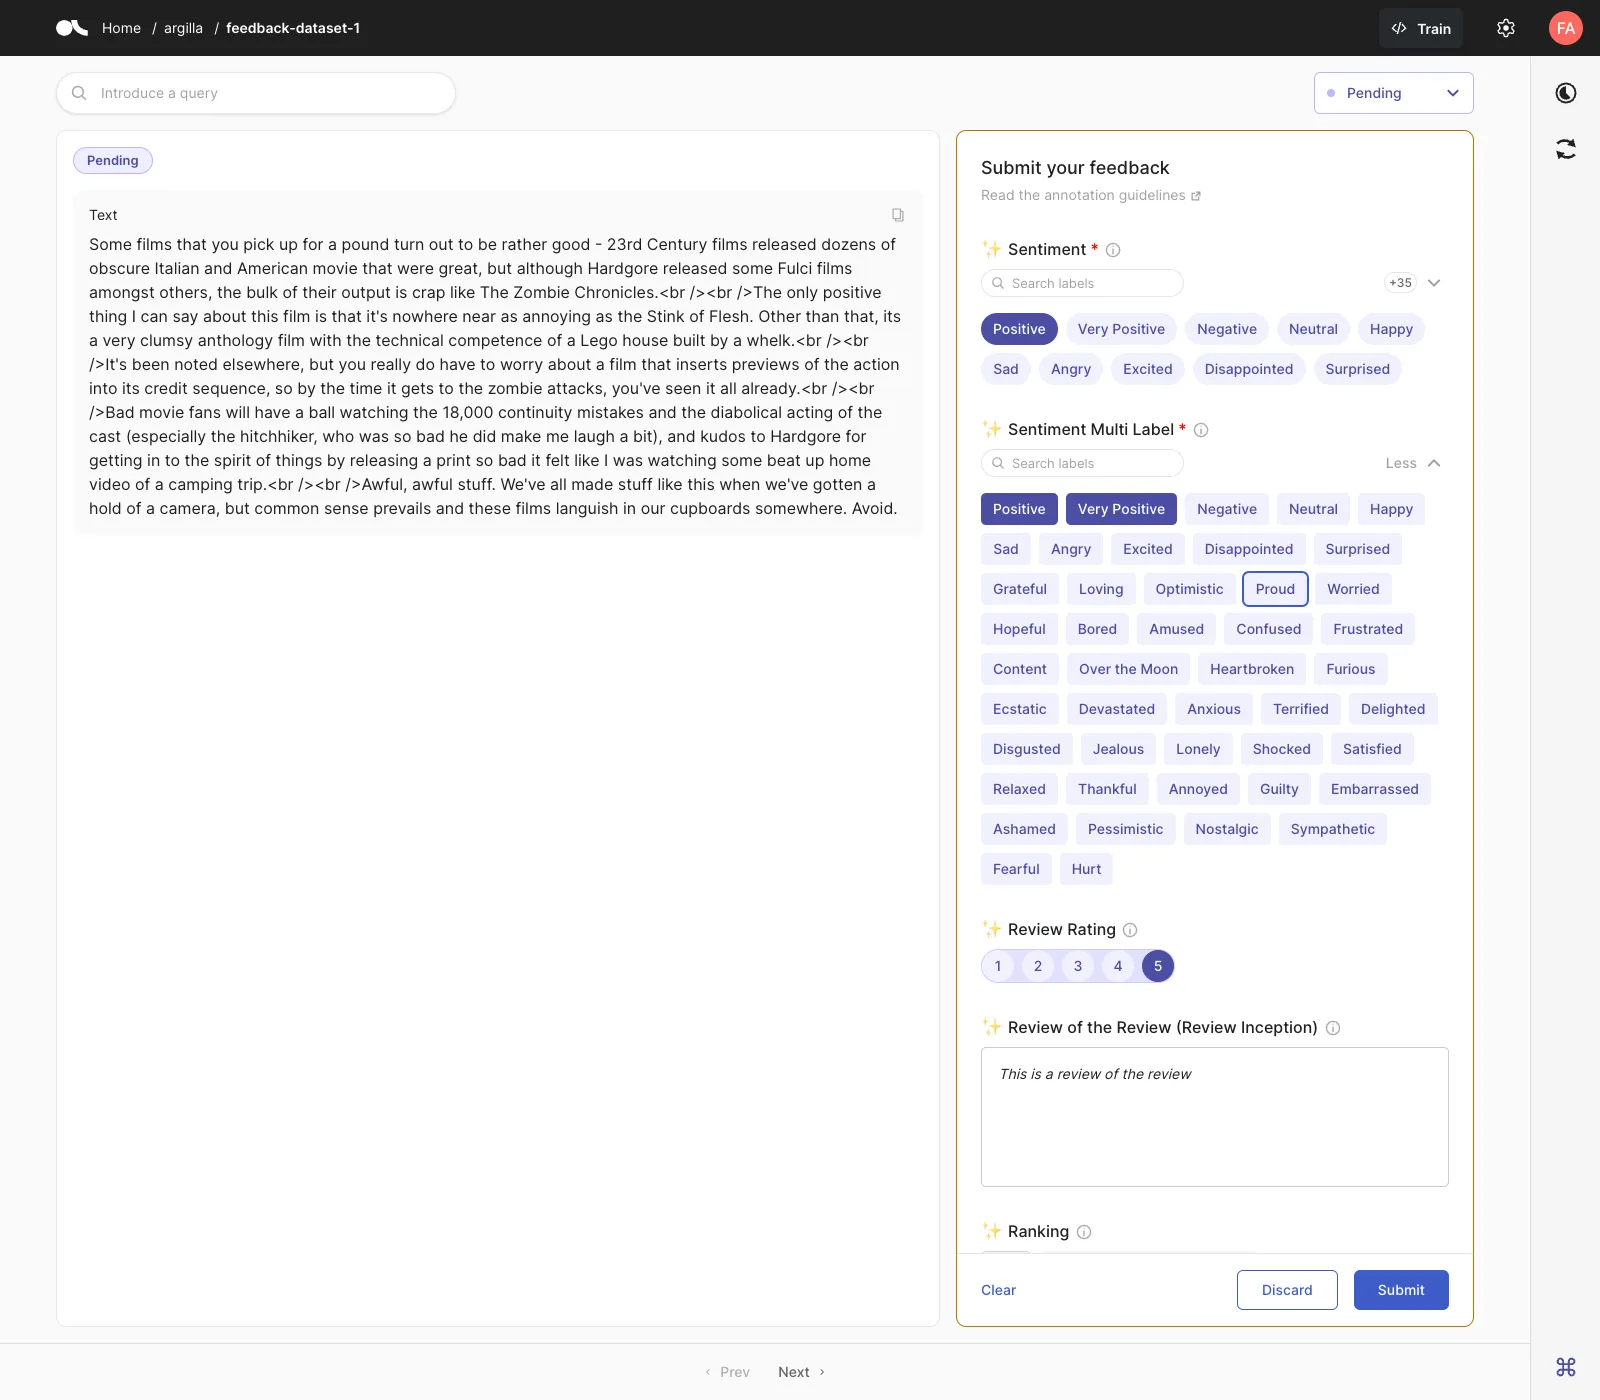Focus the Sentiment search labels field
1600x1400 pixels.
pyautogui.click(x=1082, y=283)
